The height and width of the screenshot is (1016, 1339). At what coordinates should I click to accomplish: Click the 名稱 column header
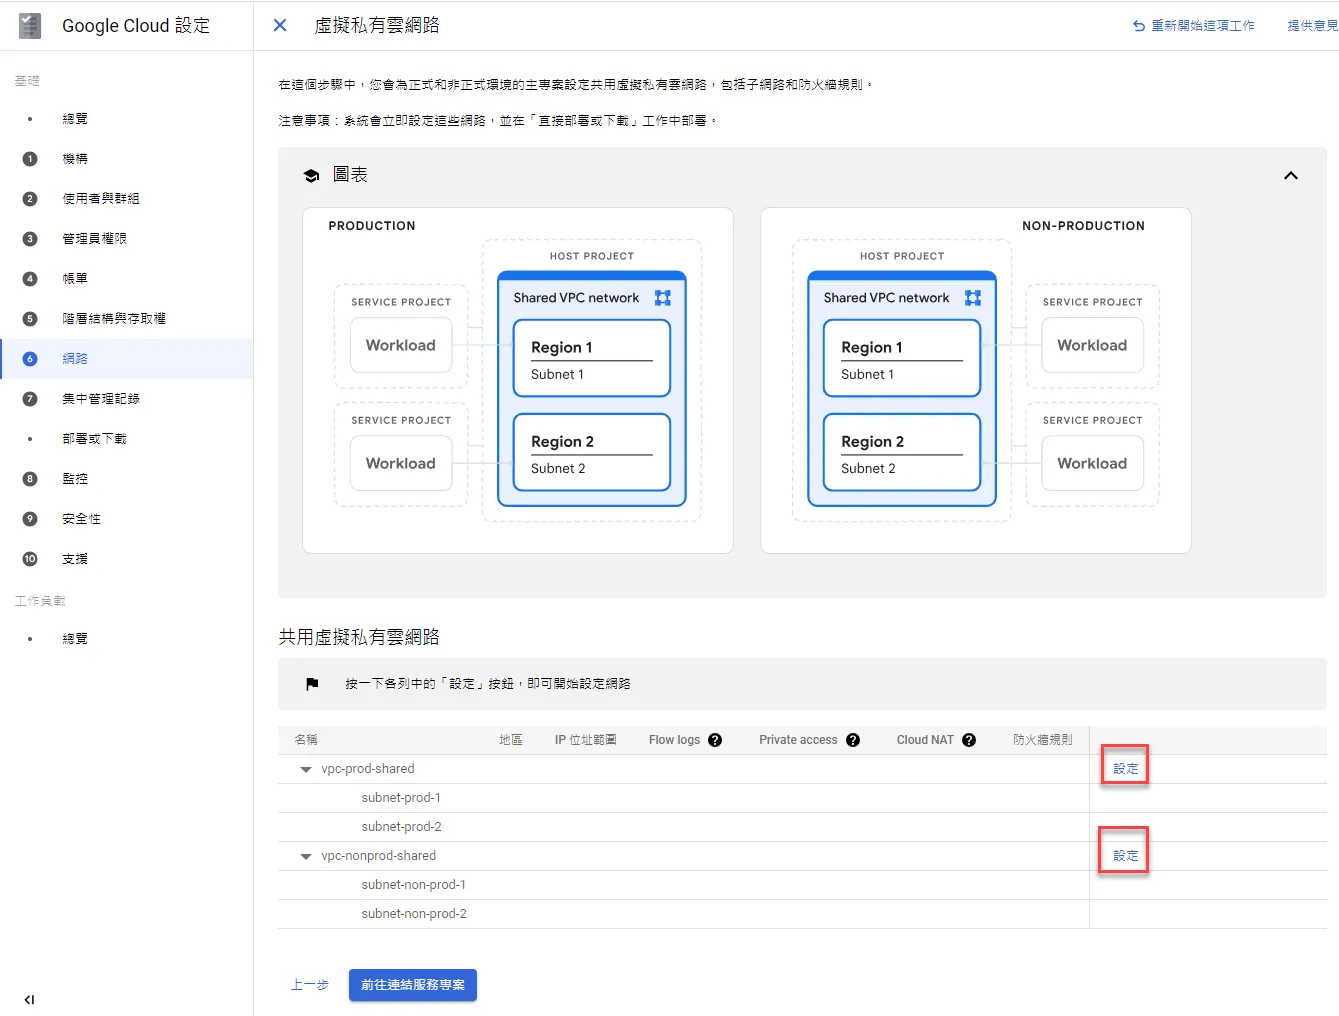click(x=306, y=740)
